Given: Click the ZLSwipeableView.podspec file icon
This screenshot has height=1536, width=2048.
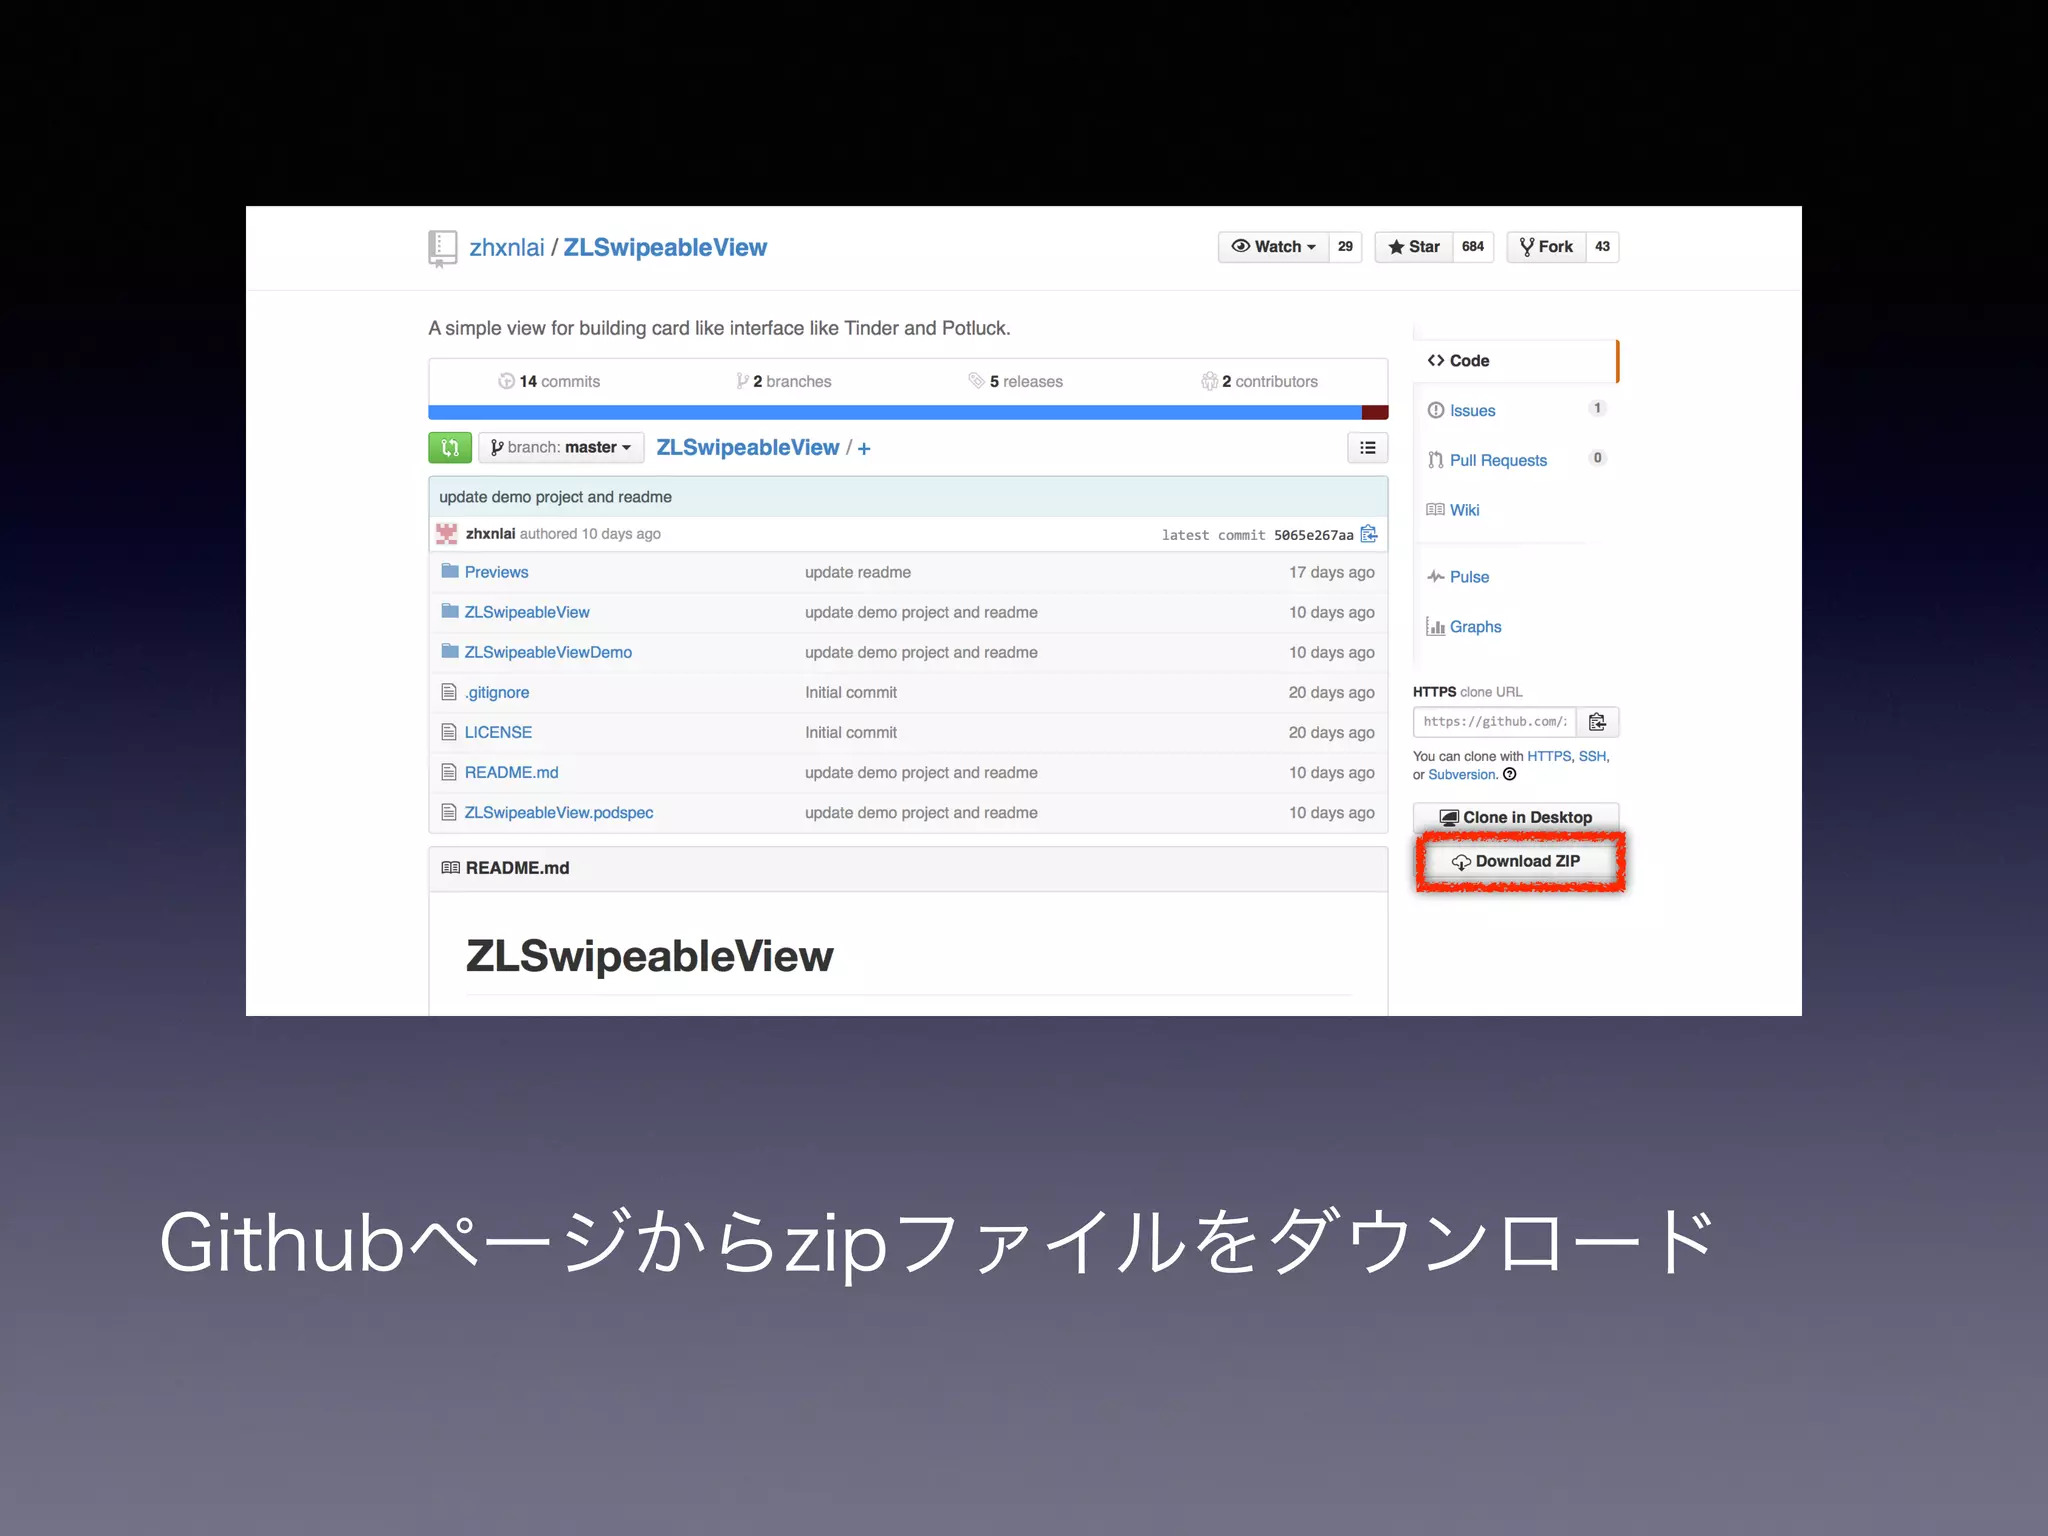Looking at the screenshot, I should tap(449, 812).
